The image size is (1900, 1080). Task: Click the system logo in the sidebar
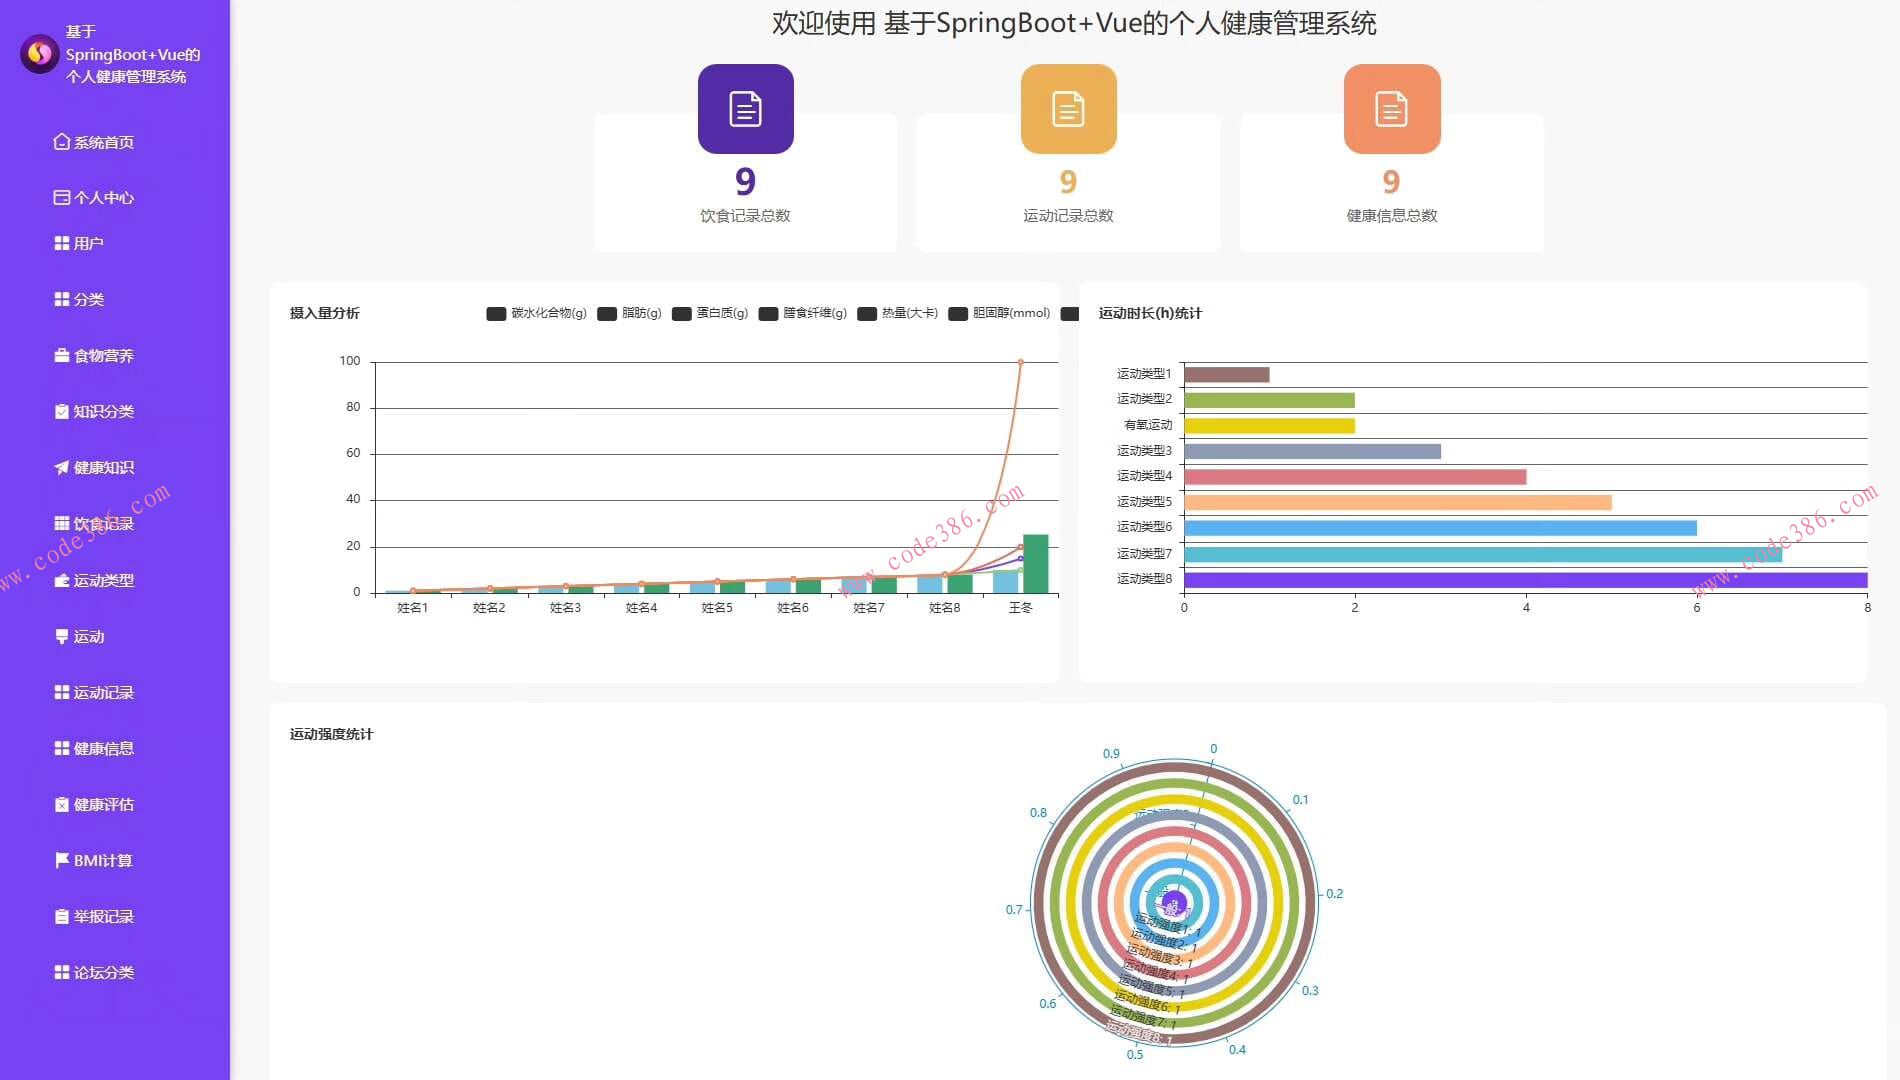click(x=40, y=54)
